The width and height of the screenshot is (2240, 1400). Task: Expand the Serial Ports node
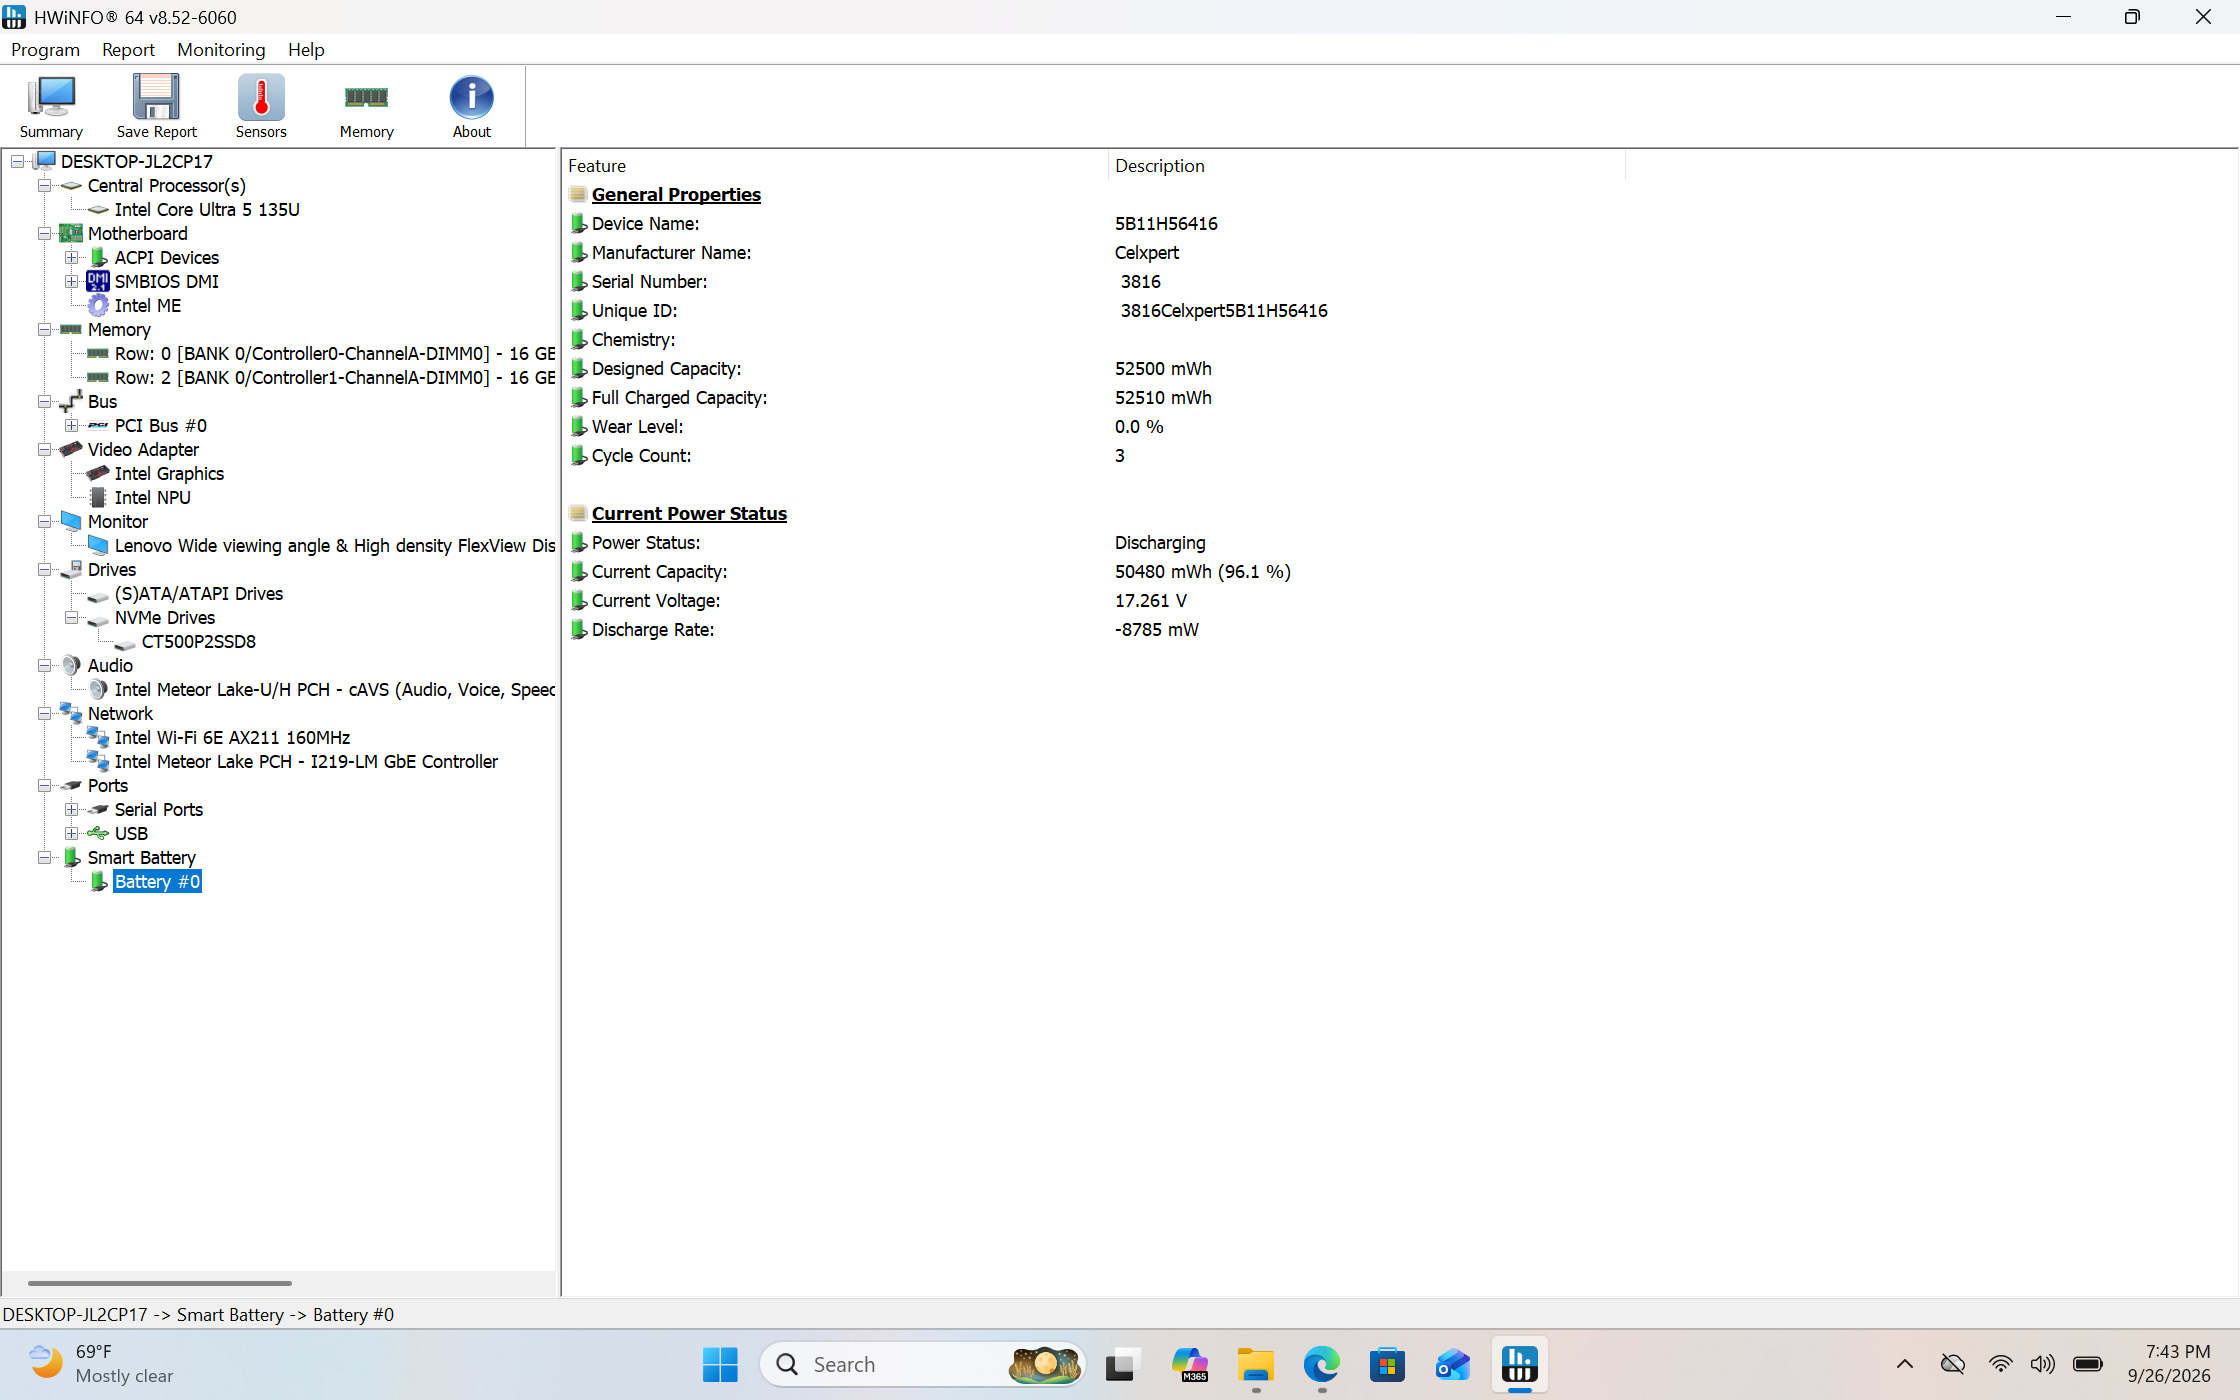[x=72, y=809]
